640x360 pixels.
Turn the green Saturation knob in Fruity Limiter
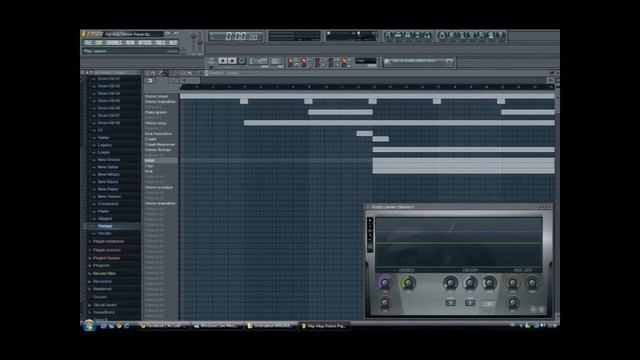click(408, 283)
